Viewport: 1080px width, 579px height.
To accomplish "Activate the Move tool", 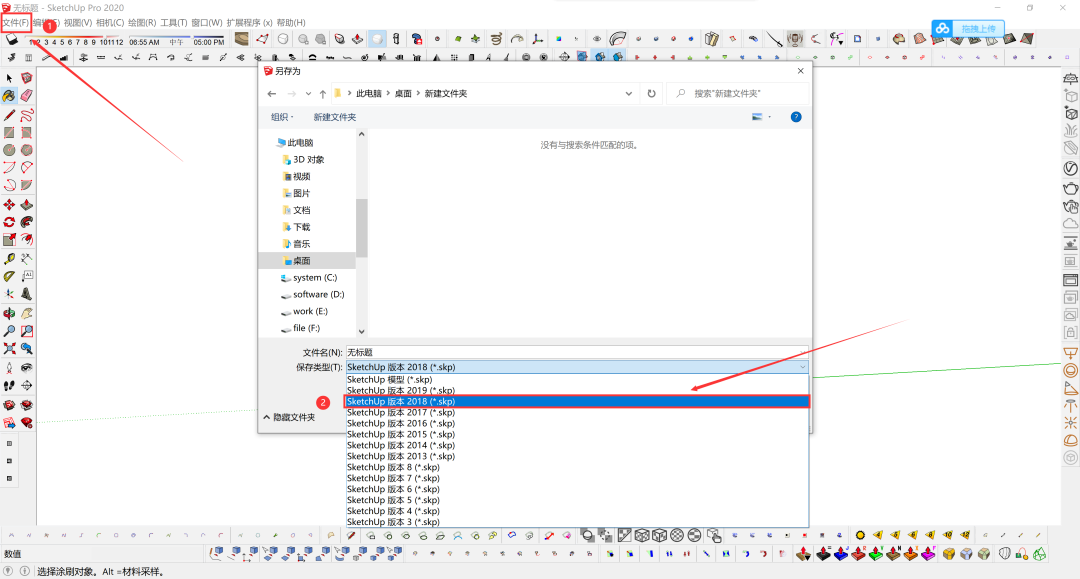I will click(9, 204).
